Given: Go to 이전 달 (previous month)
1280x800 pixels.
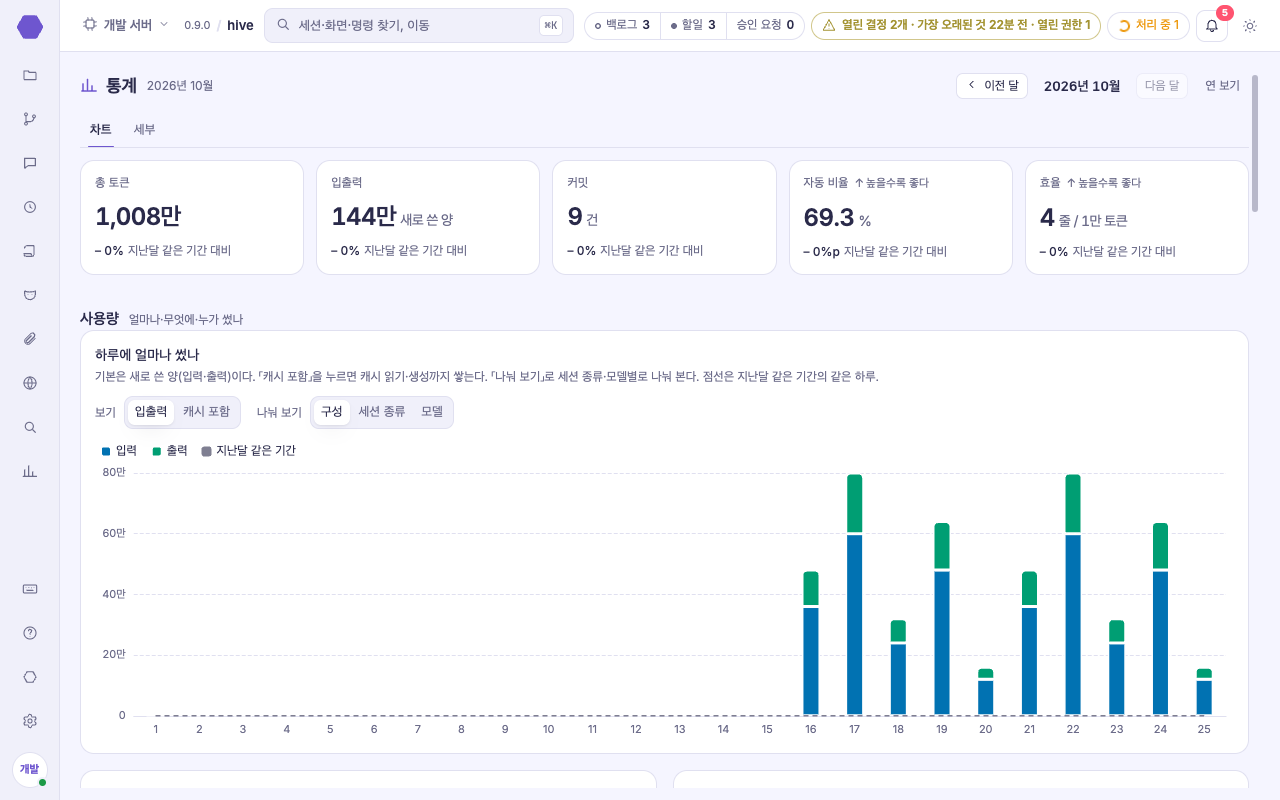Looking at the screenshot, I should click(x=992, y=86).
